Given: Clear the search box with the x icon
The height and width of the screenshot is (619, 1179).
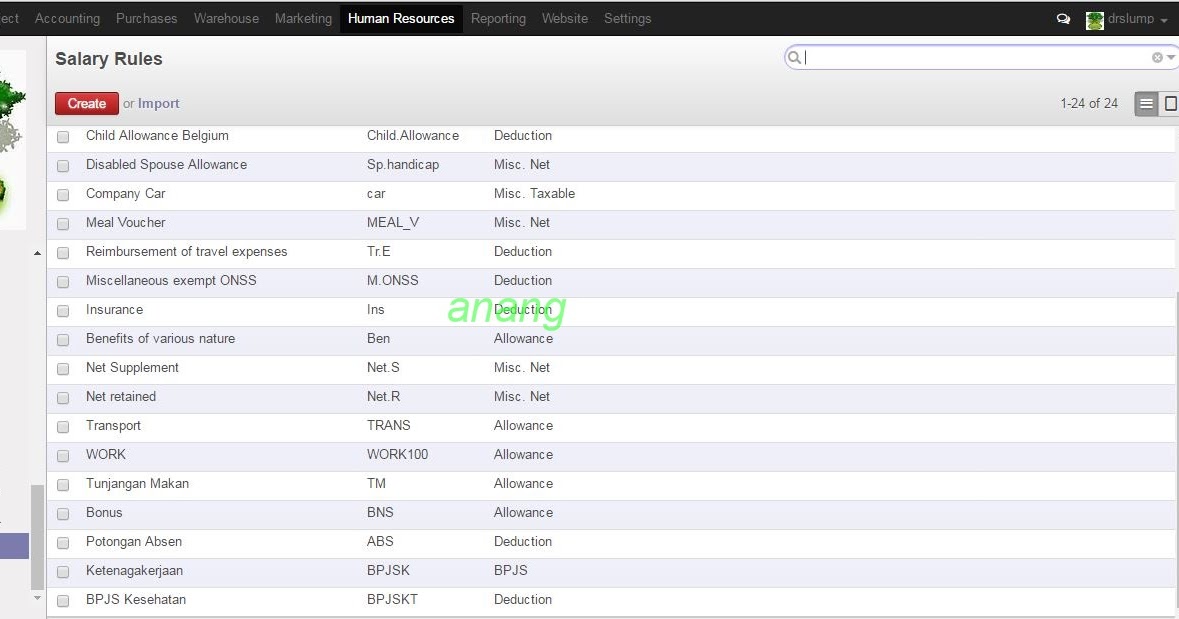Looking at the screenshot, I should point(1156,57).
